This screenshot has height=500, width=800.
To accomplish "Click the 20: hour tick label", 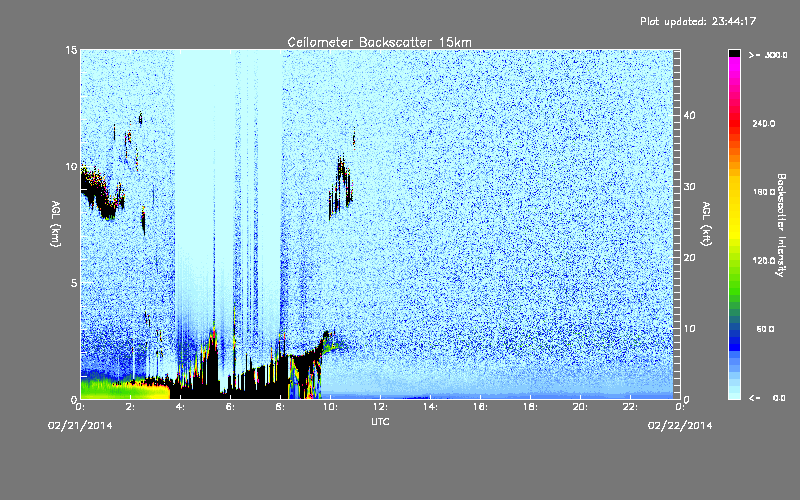I will (x=580, y=407).
